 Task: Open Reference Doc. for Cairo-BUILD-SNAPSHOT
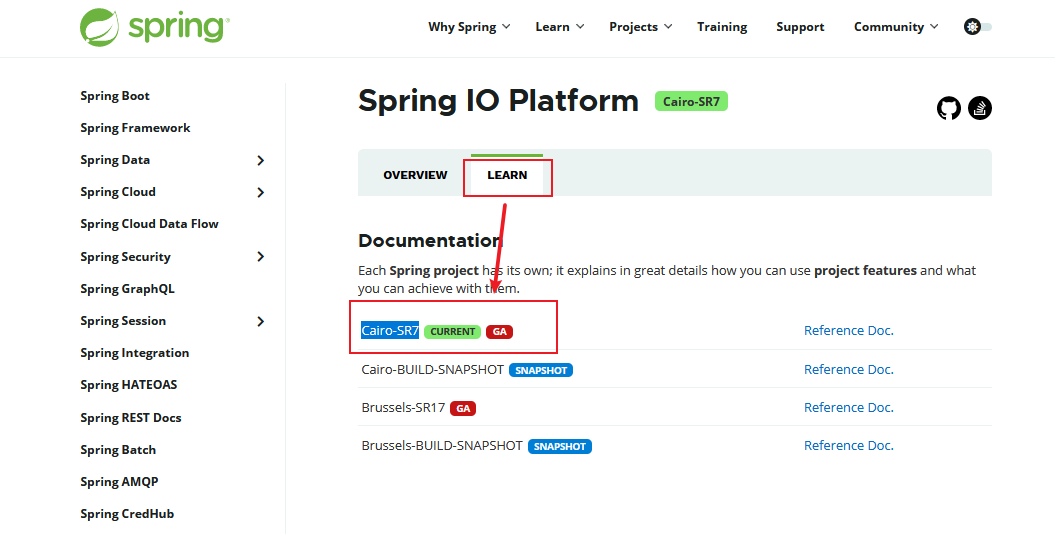tap(849, 369)
